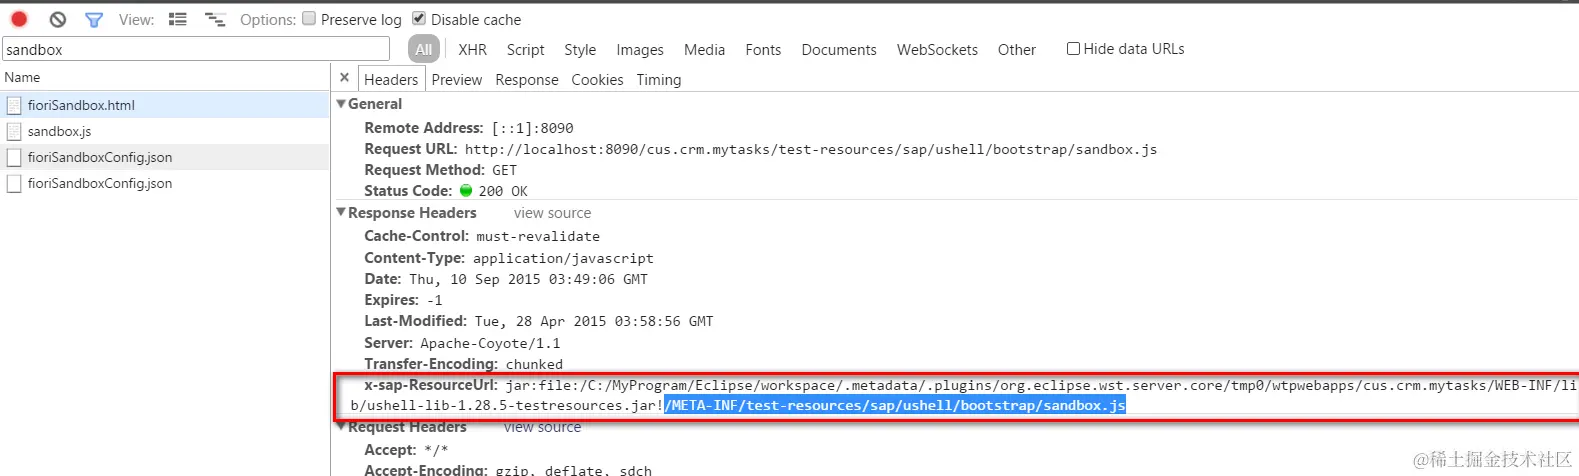Image resolution: width=1579 pixels, height=476 pixels.
Task: Open the Cookies tab
Action: click(x=597, y=79)
